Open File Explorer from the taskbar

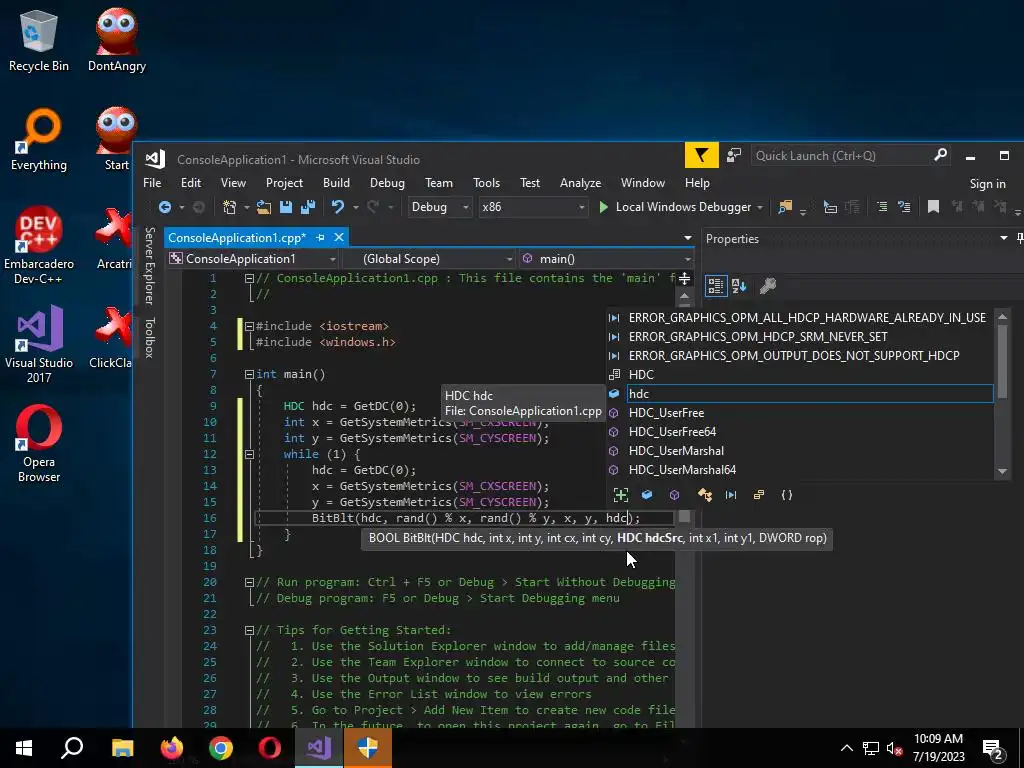[122, 748]
